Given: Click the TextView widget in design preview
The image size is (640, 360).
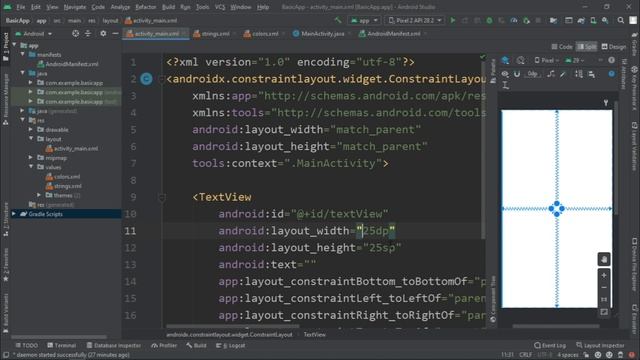Looking at the screenshot, I should [x=556, y=209].
